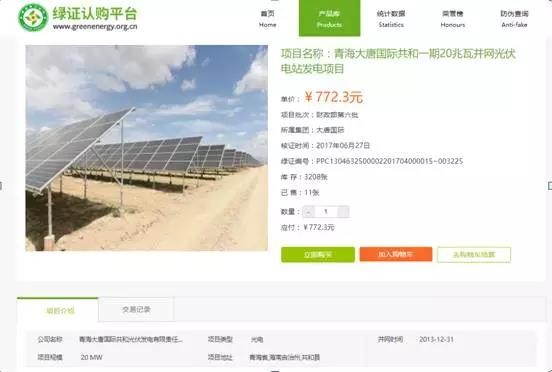
Task: Click the left edge arrow
Action: point(1,185)
